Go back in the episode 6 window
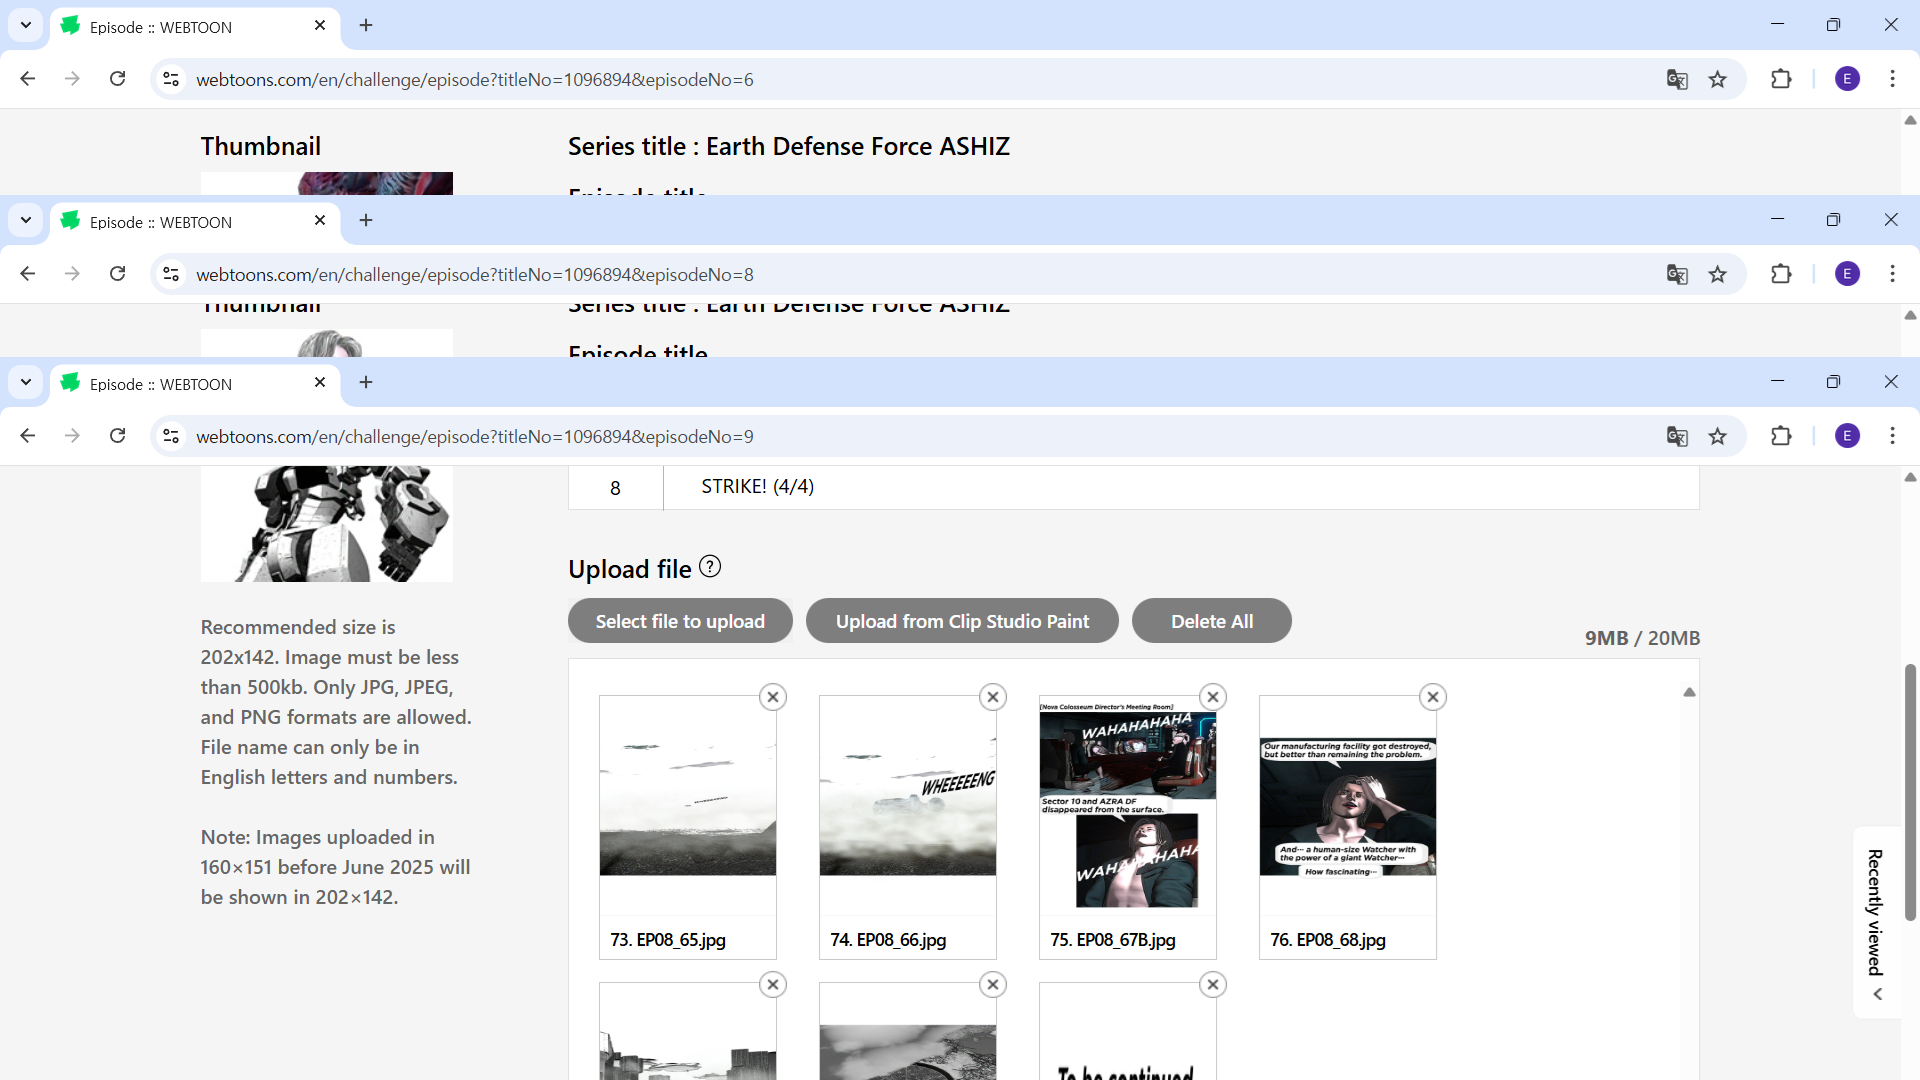 point(28,79)
